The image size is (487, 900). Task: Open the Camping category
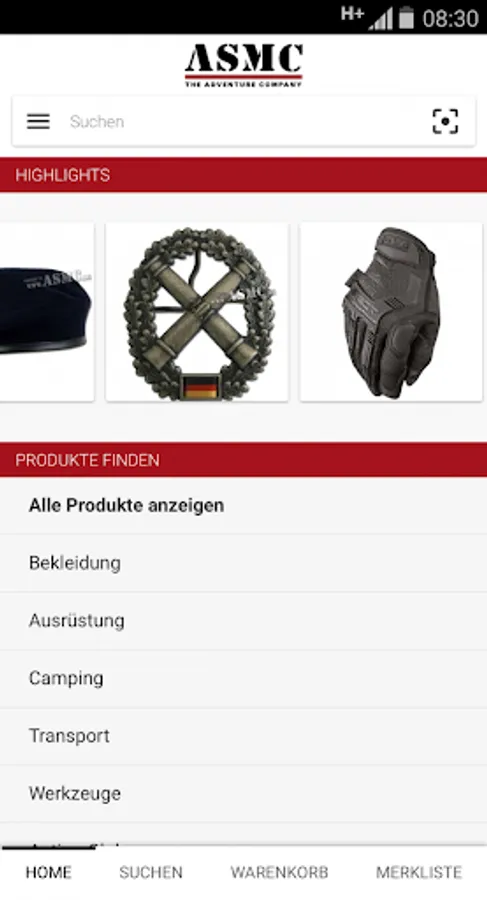244,678
